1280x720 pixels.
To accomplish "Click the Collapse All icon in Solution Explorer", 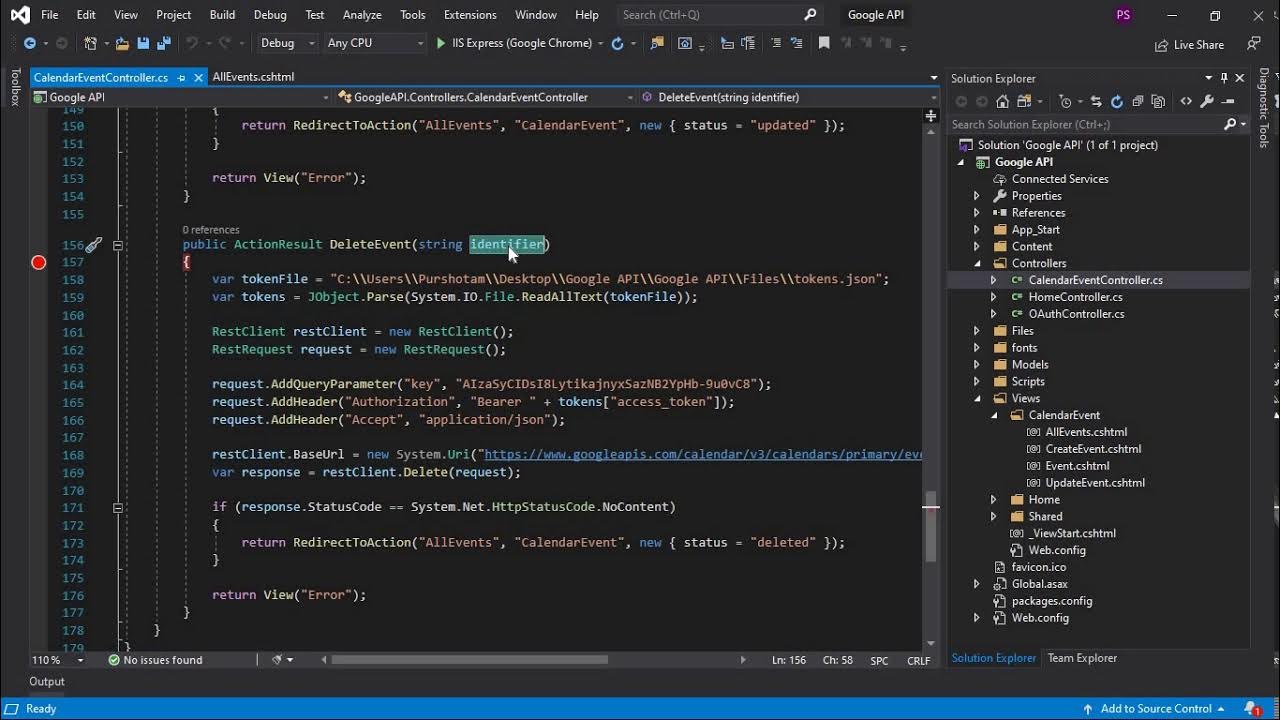I will point(1138,101).
